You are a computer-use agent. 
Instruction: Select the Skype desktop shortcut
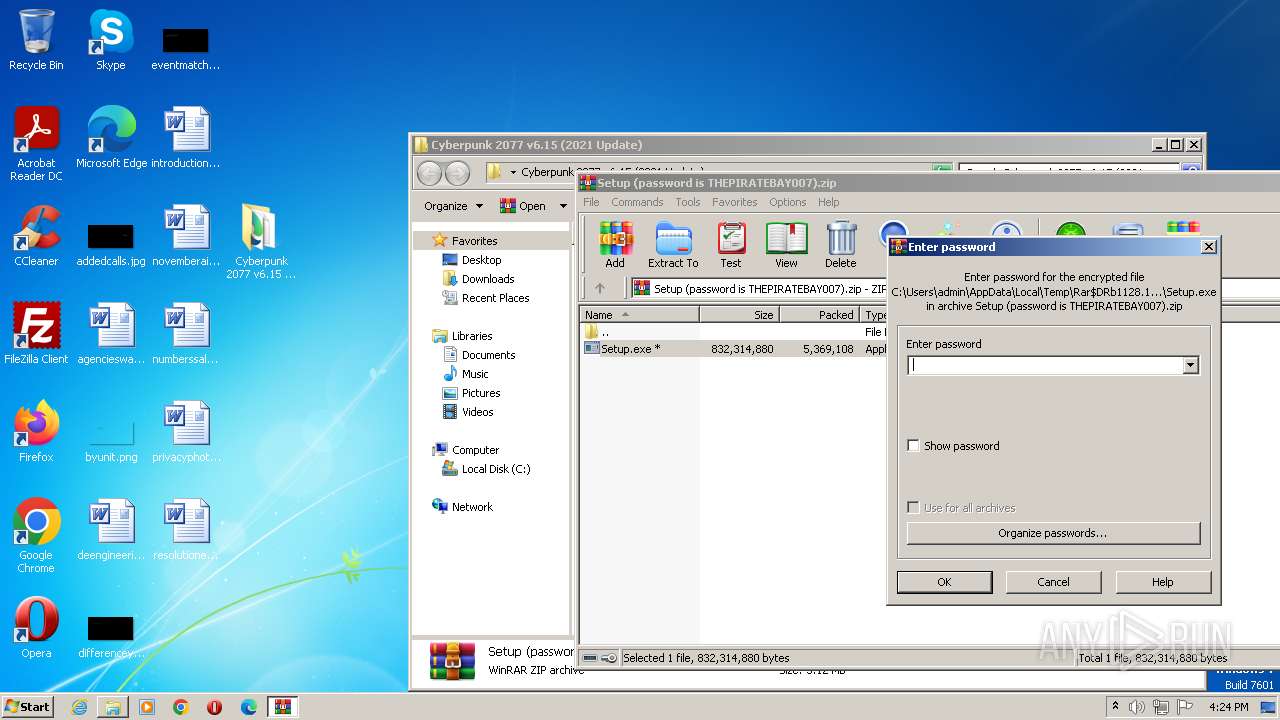pos(111,40)
